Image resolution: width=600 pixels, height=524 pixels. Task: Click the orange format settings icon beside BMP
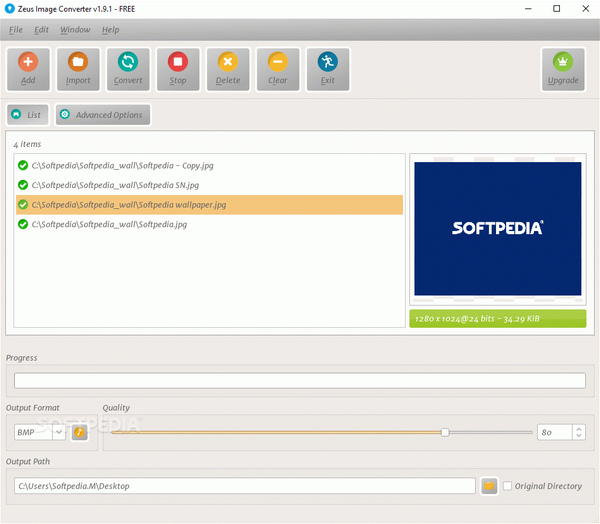pos(80,433)
